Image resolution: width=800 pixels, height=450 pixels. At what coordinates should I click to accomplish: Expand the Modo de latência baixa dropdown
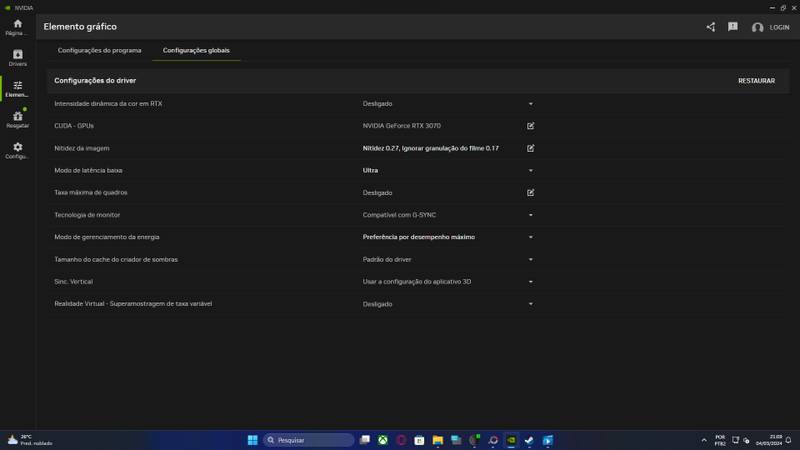point(531,170)
